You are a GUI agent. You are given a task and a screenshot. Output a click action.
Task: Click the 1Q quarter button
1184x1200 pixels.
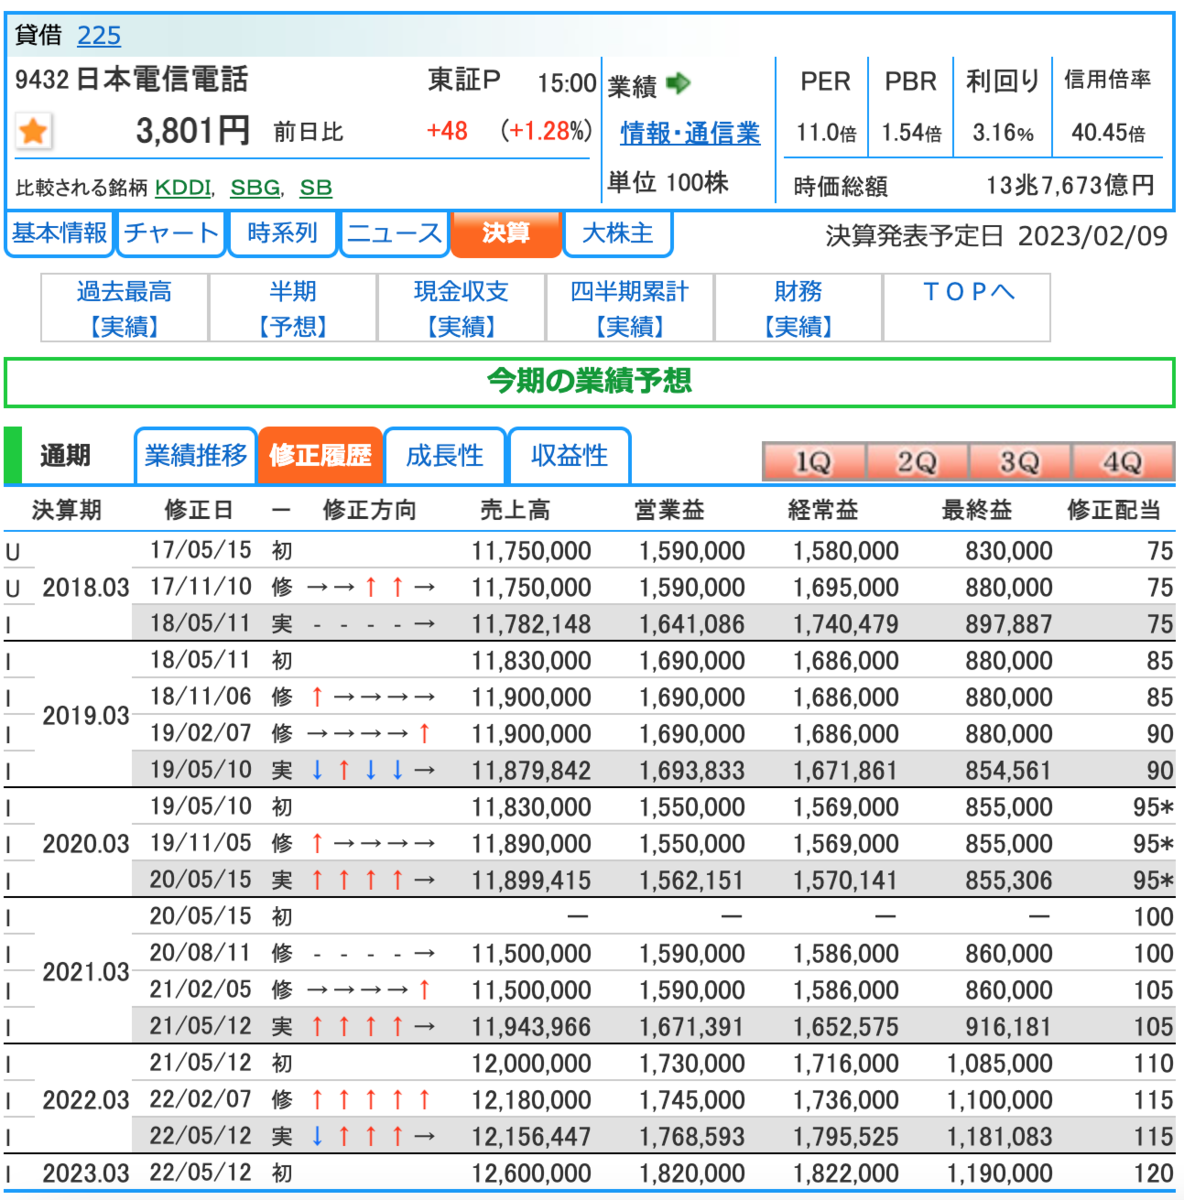814,462
